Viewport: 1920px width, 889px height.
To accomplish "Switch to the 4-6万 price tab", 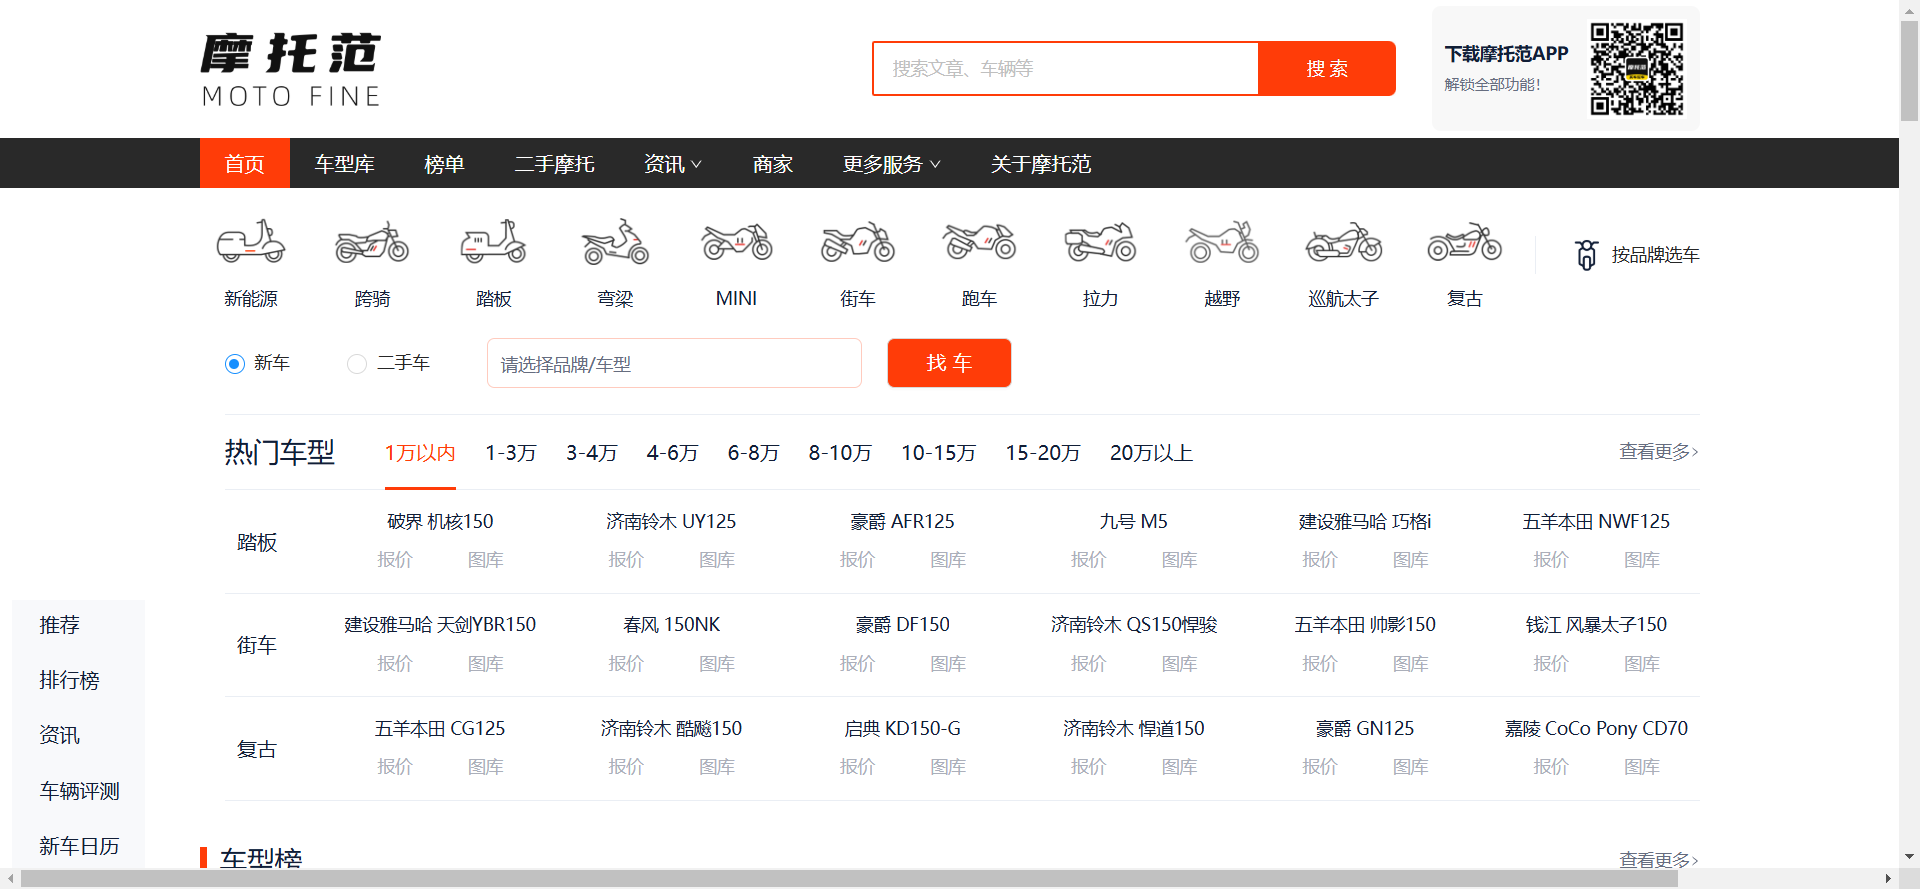I will click(x=672, y=453).
